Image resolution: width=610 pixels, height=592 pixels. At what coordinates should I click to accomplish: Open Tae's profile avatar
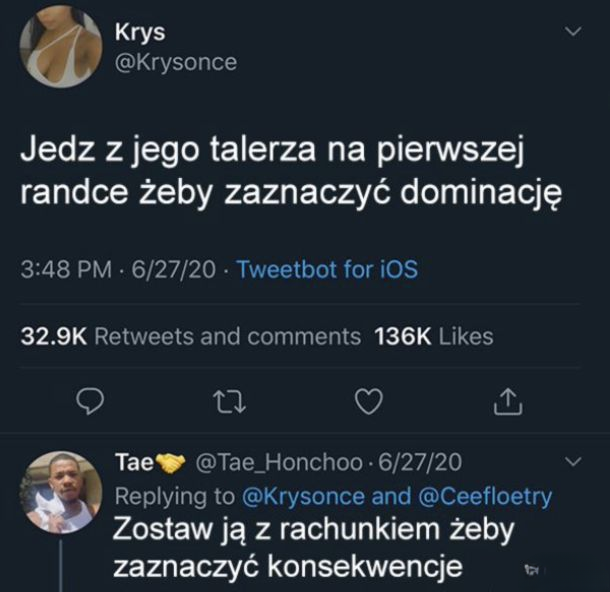click(x=60, y=492)
